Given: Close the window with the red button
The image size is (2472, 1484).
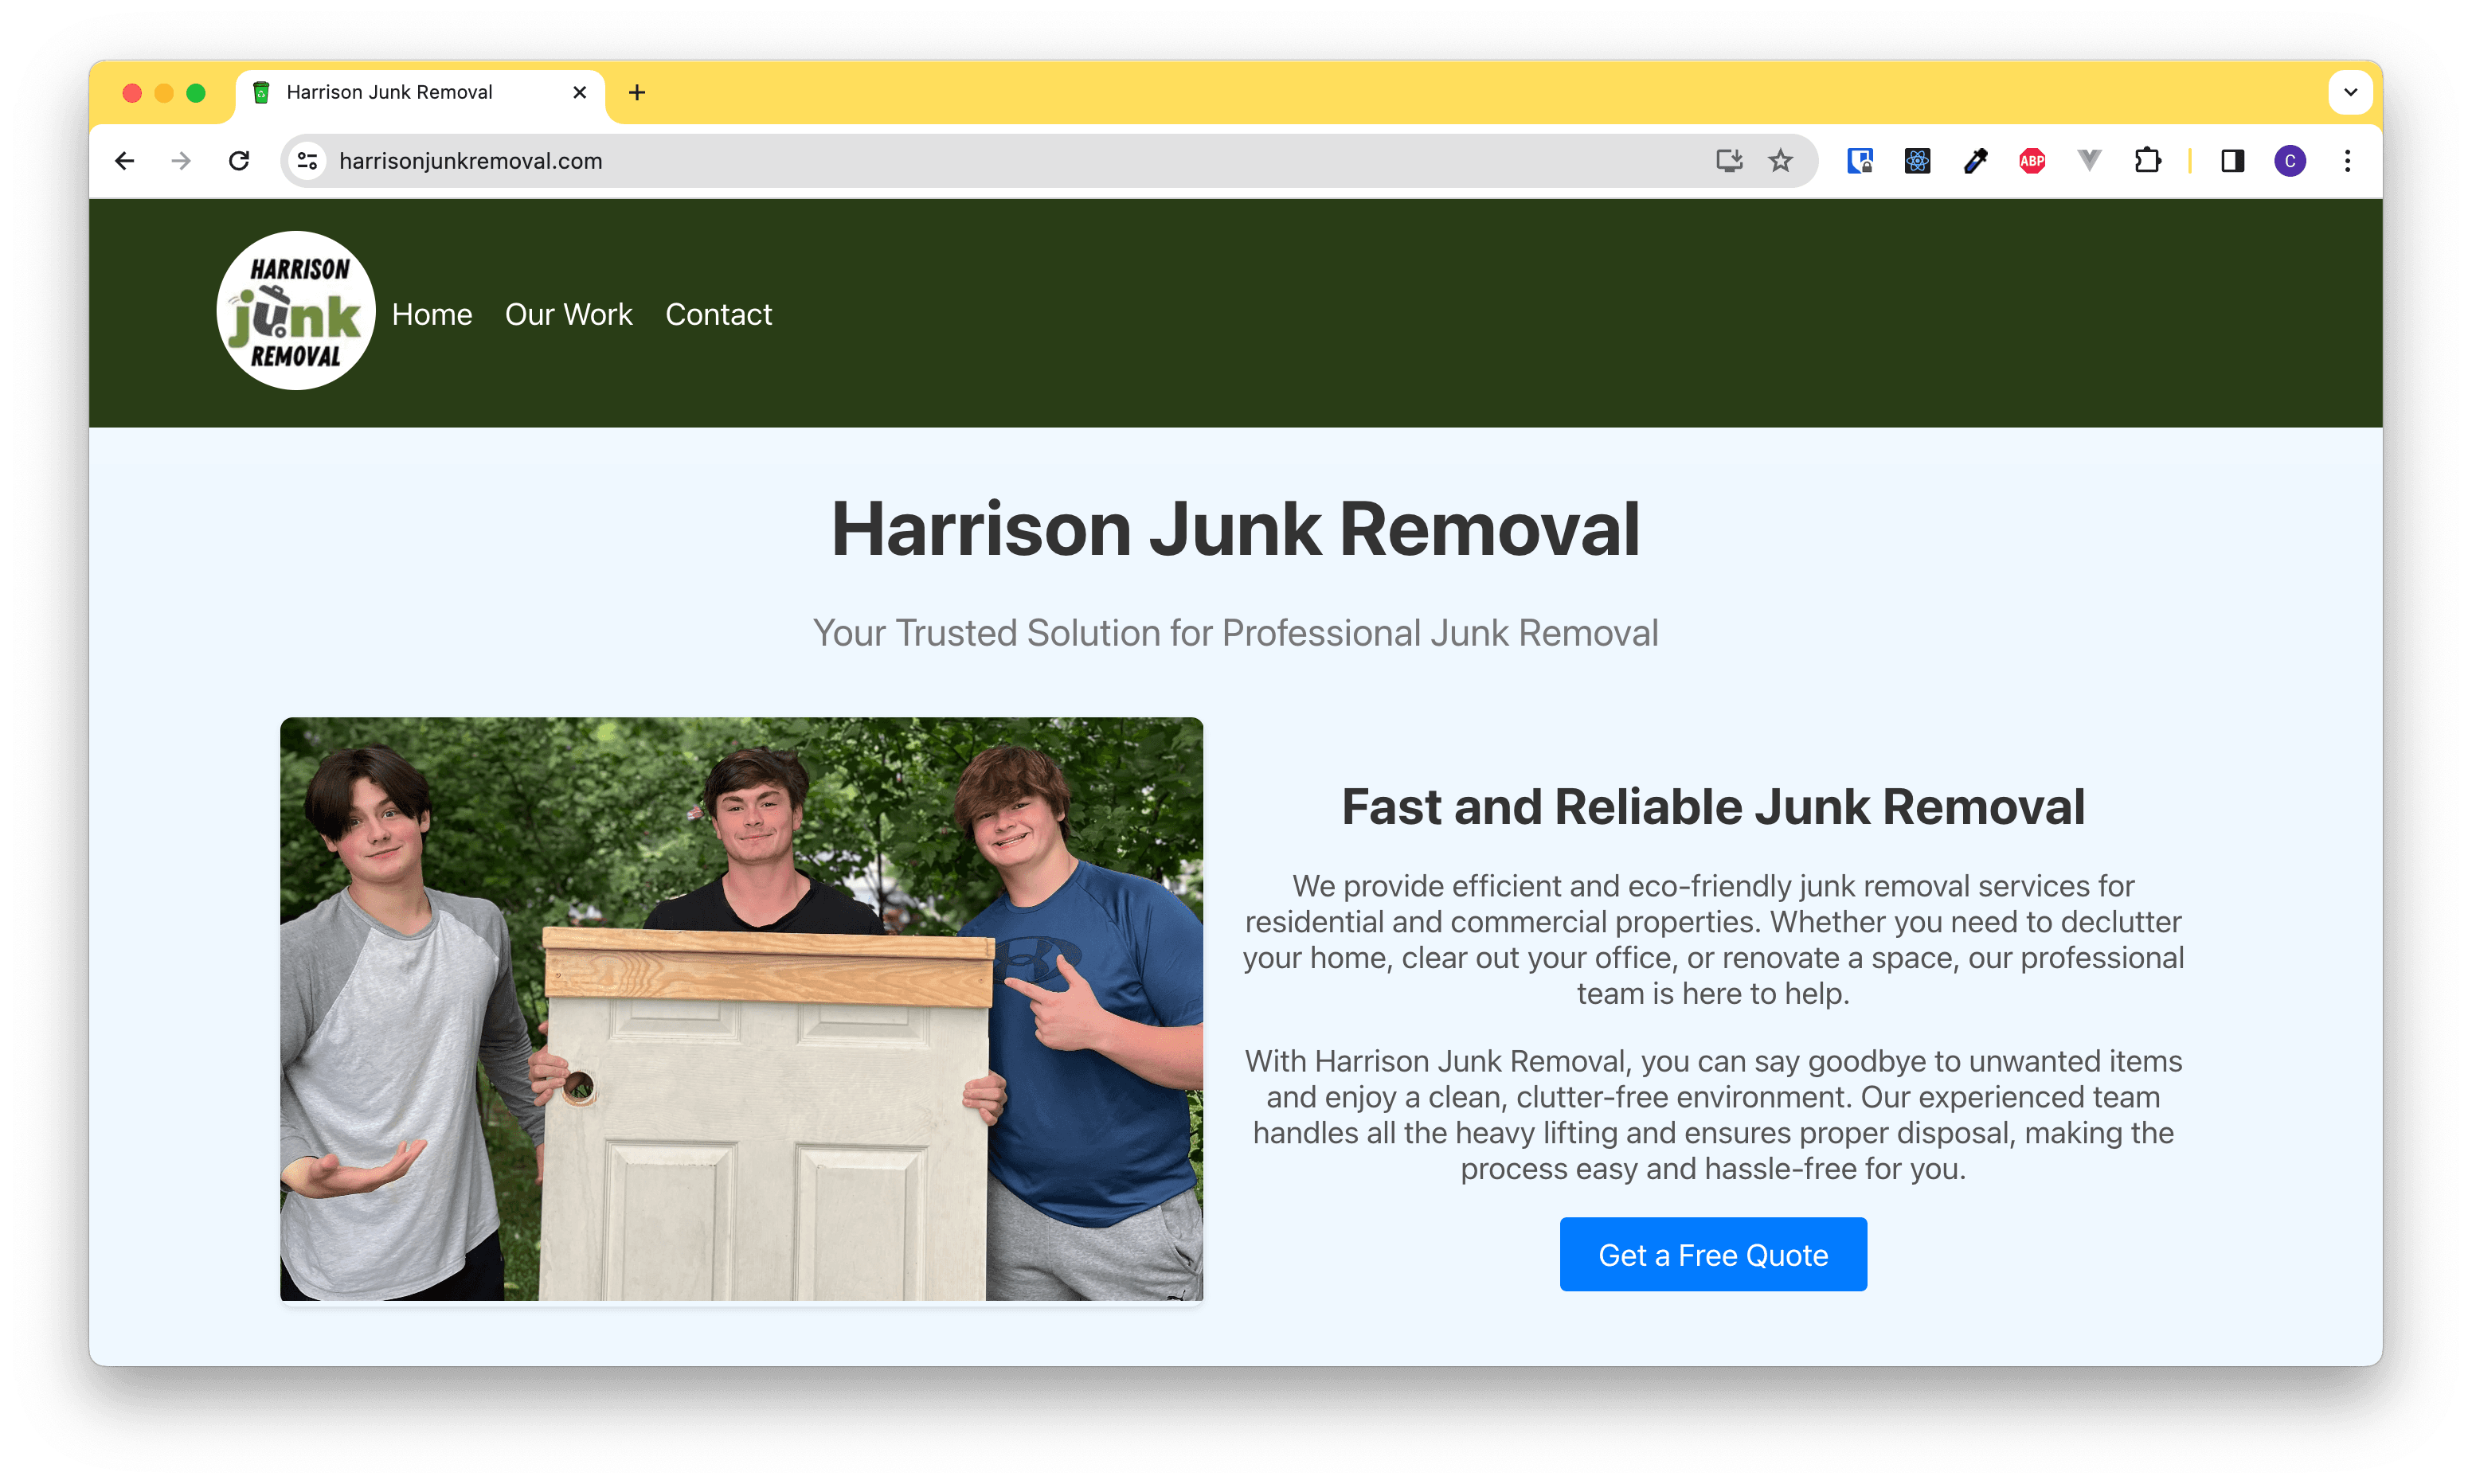Looking at the screenshot, I should pyautogui.click(x=132, y=93).
